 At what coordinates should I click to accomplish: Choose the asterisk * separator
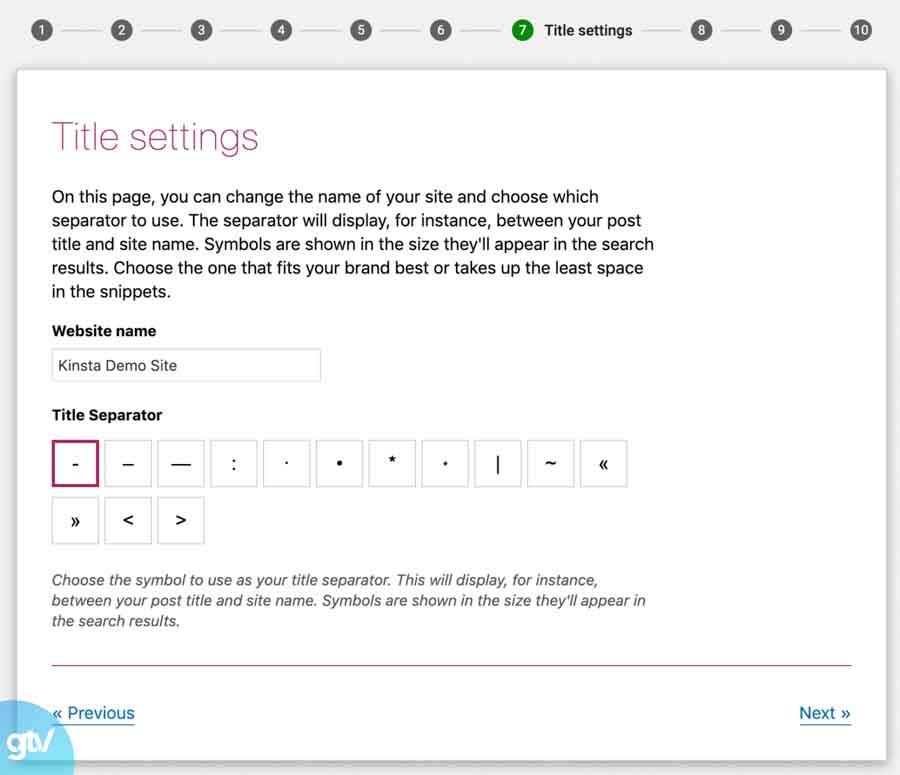click(392, 463)
